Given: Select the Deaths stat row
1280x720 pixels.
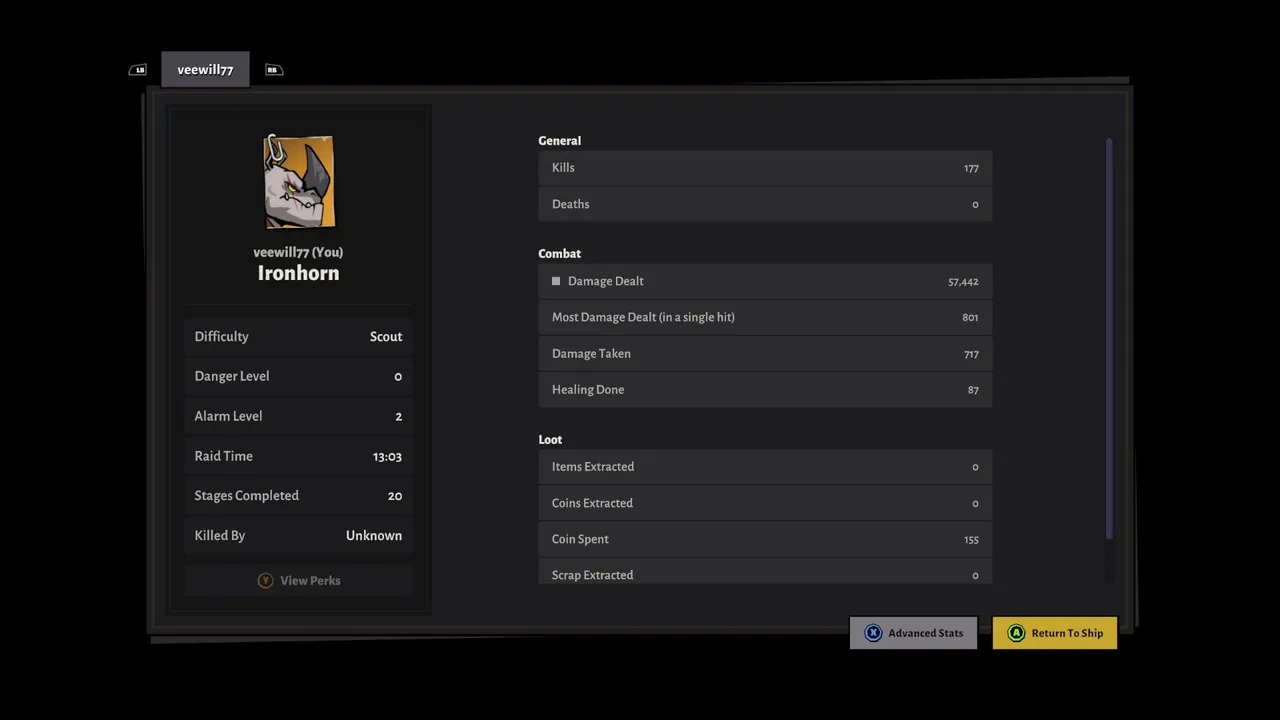Looking at the screenshot, I should click(x=765, y=204).
